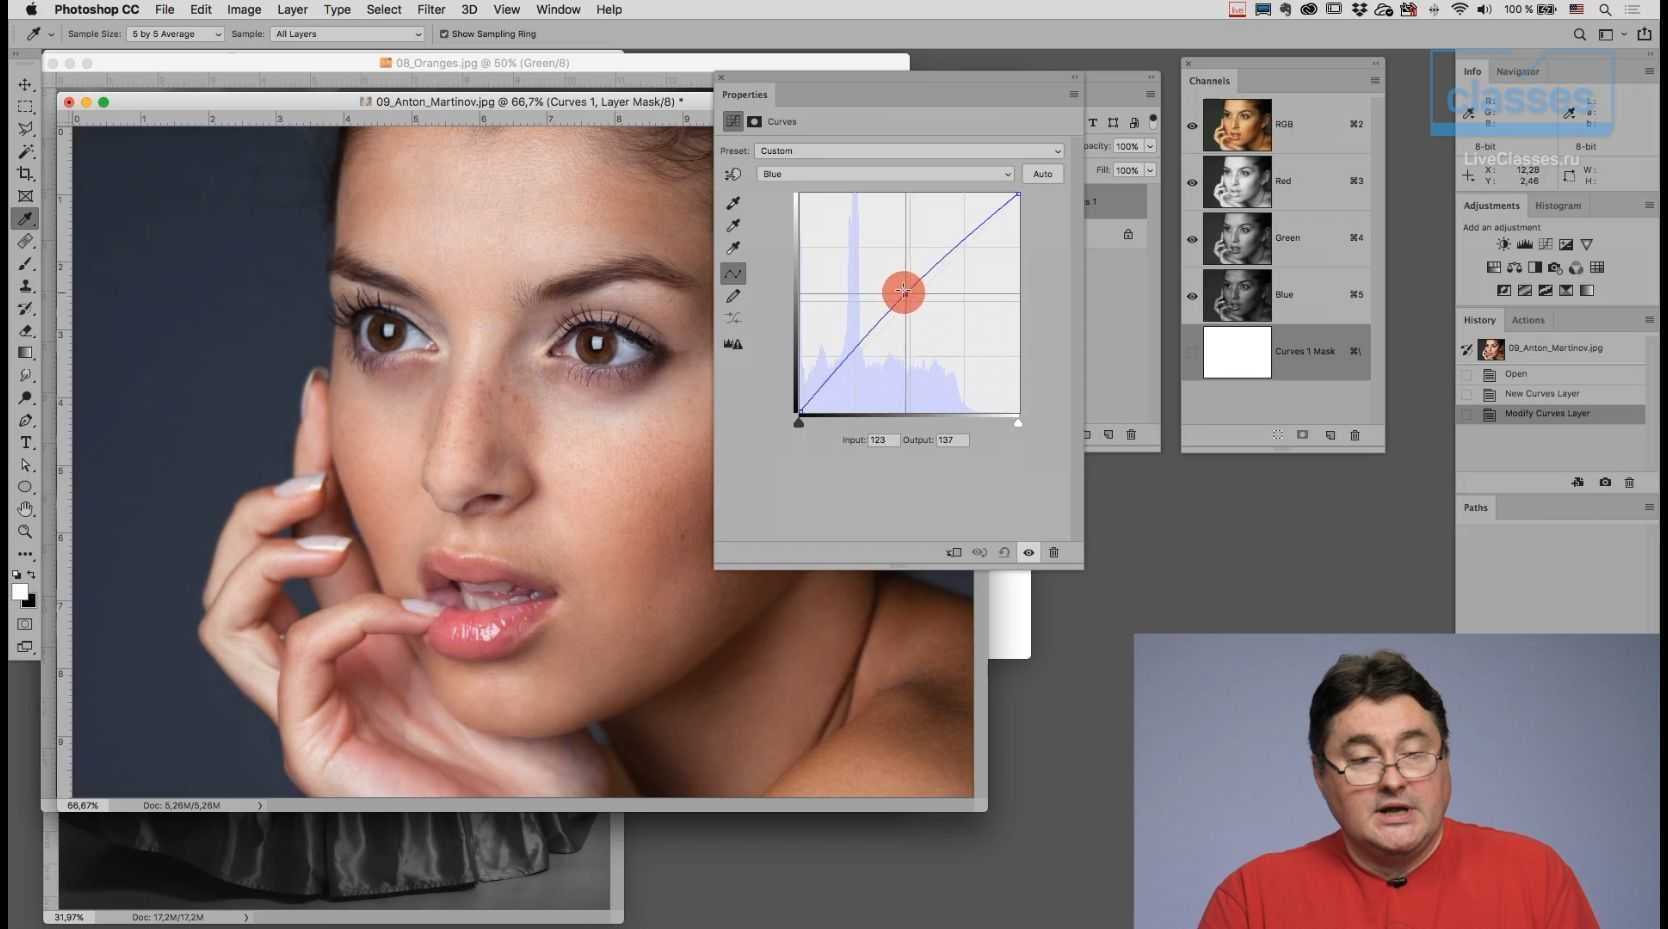Toggle RGB channel visibility

[x=1192, y=126]
